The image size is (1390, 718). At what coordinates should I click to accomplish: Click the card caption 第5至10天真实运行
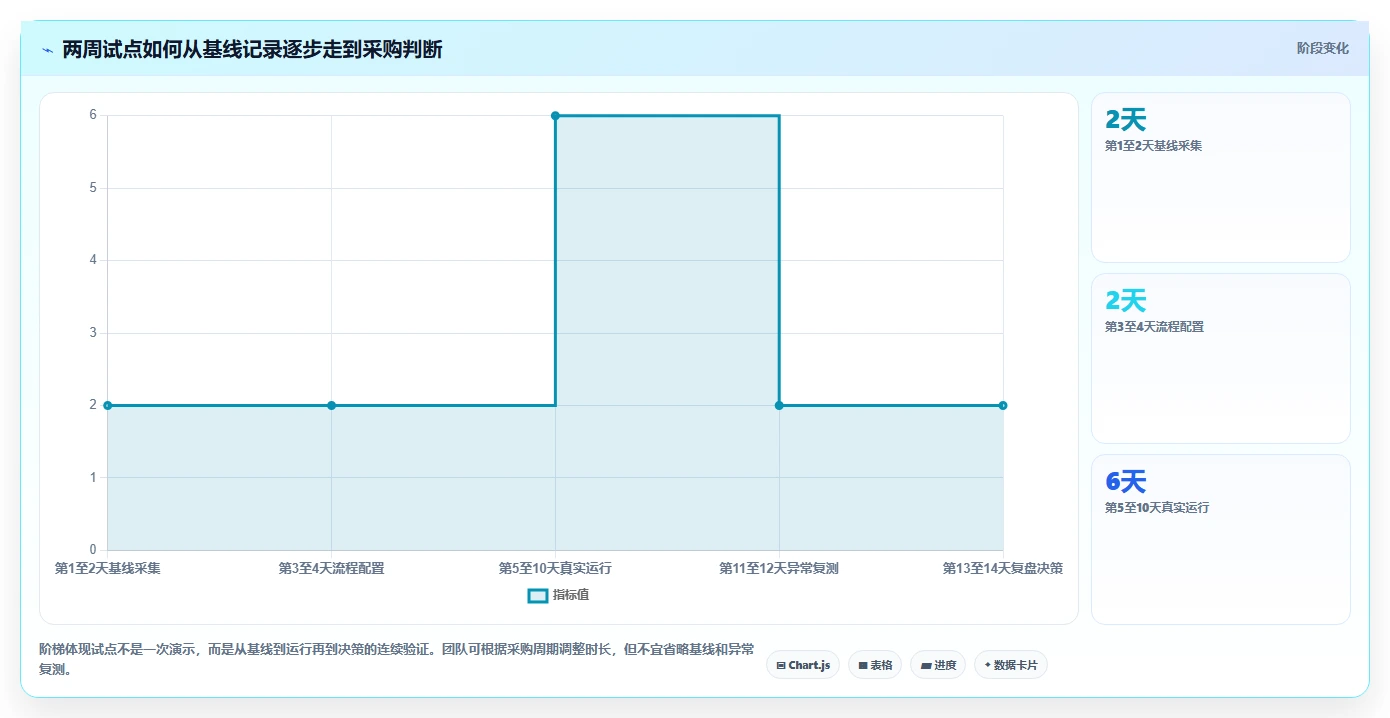[1157, 508]
